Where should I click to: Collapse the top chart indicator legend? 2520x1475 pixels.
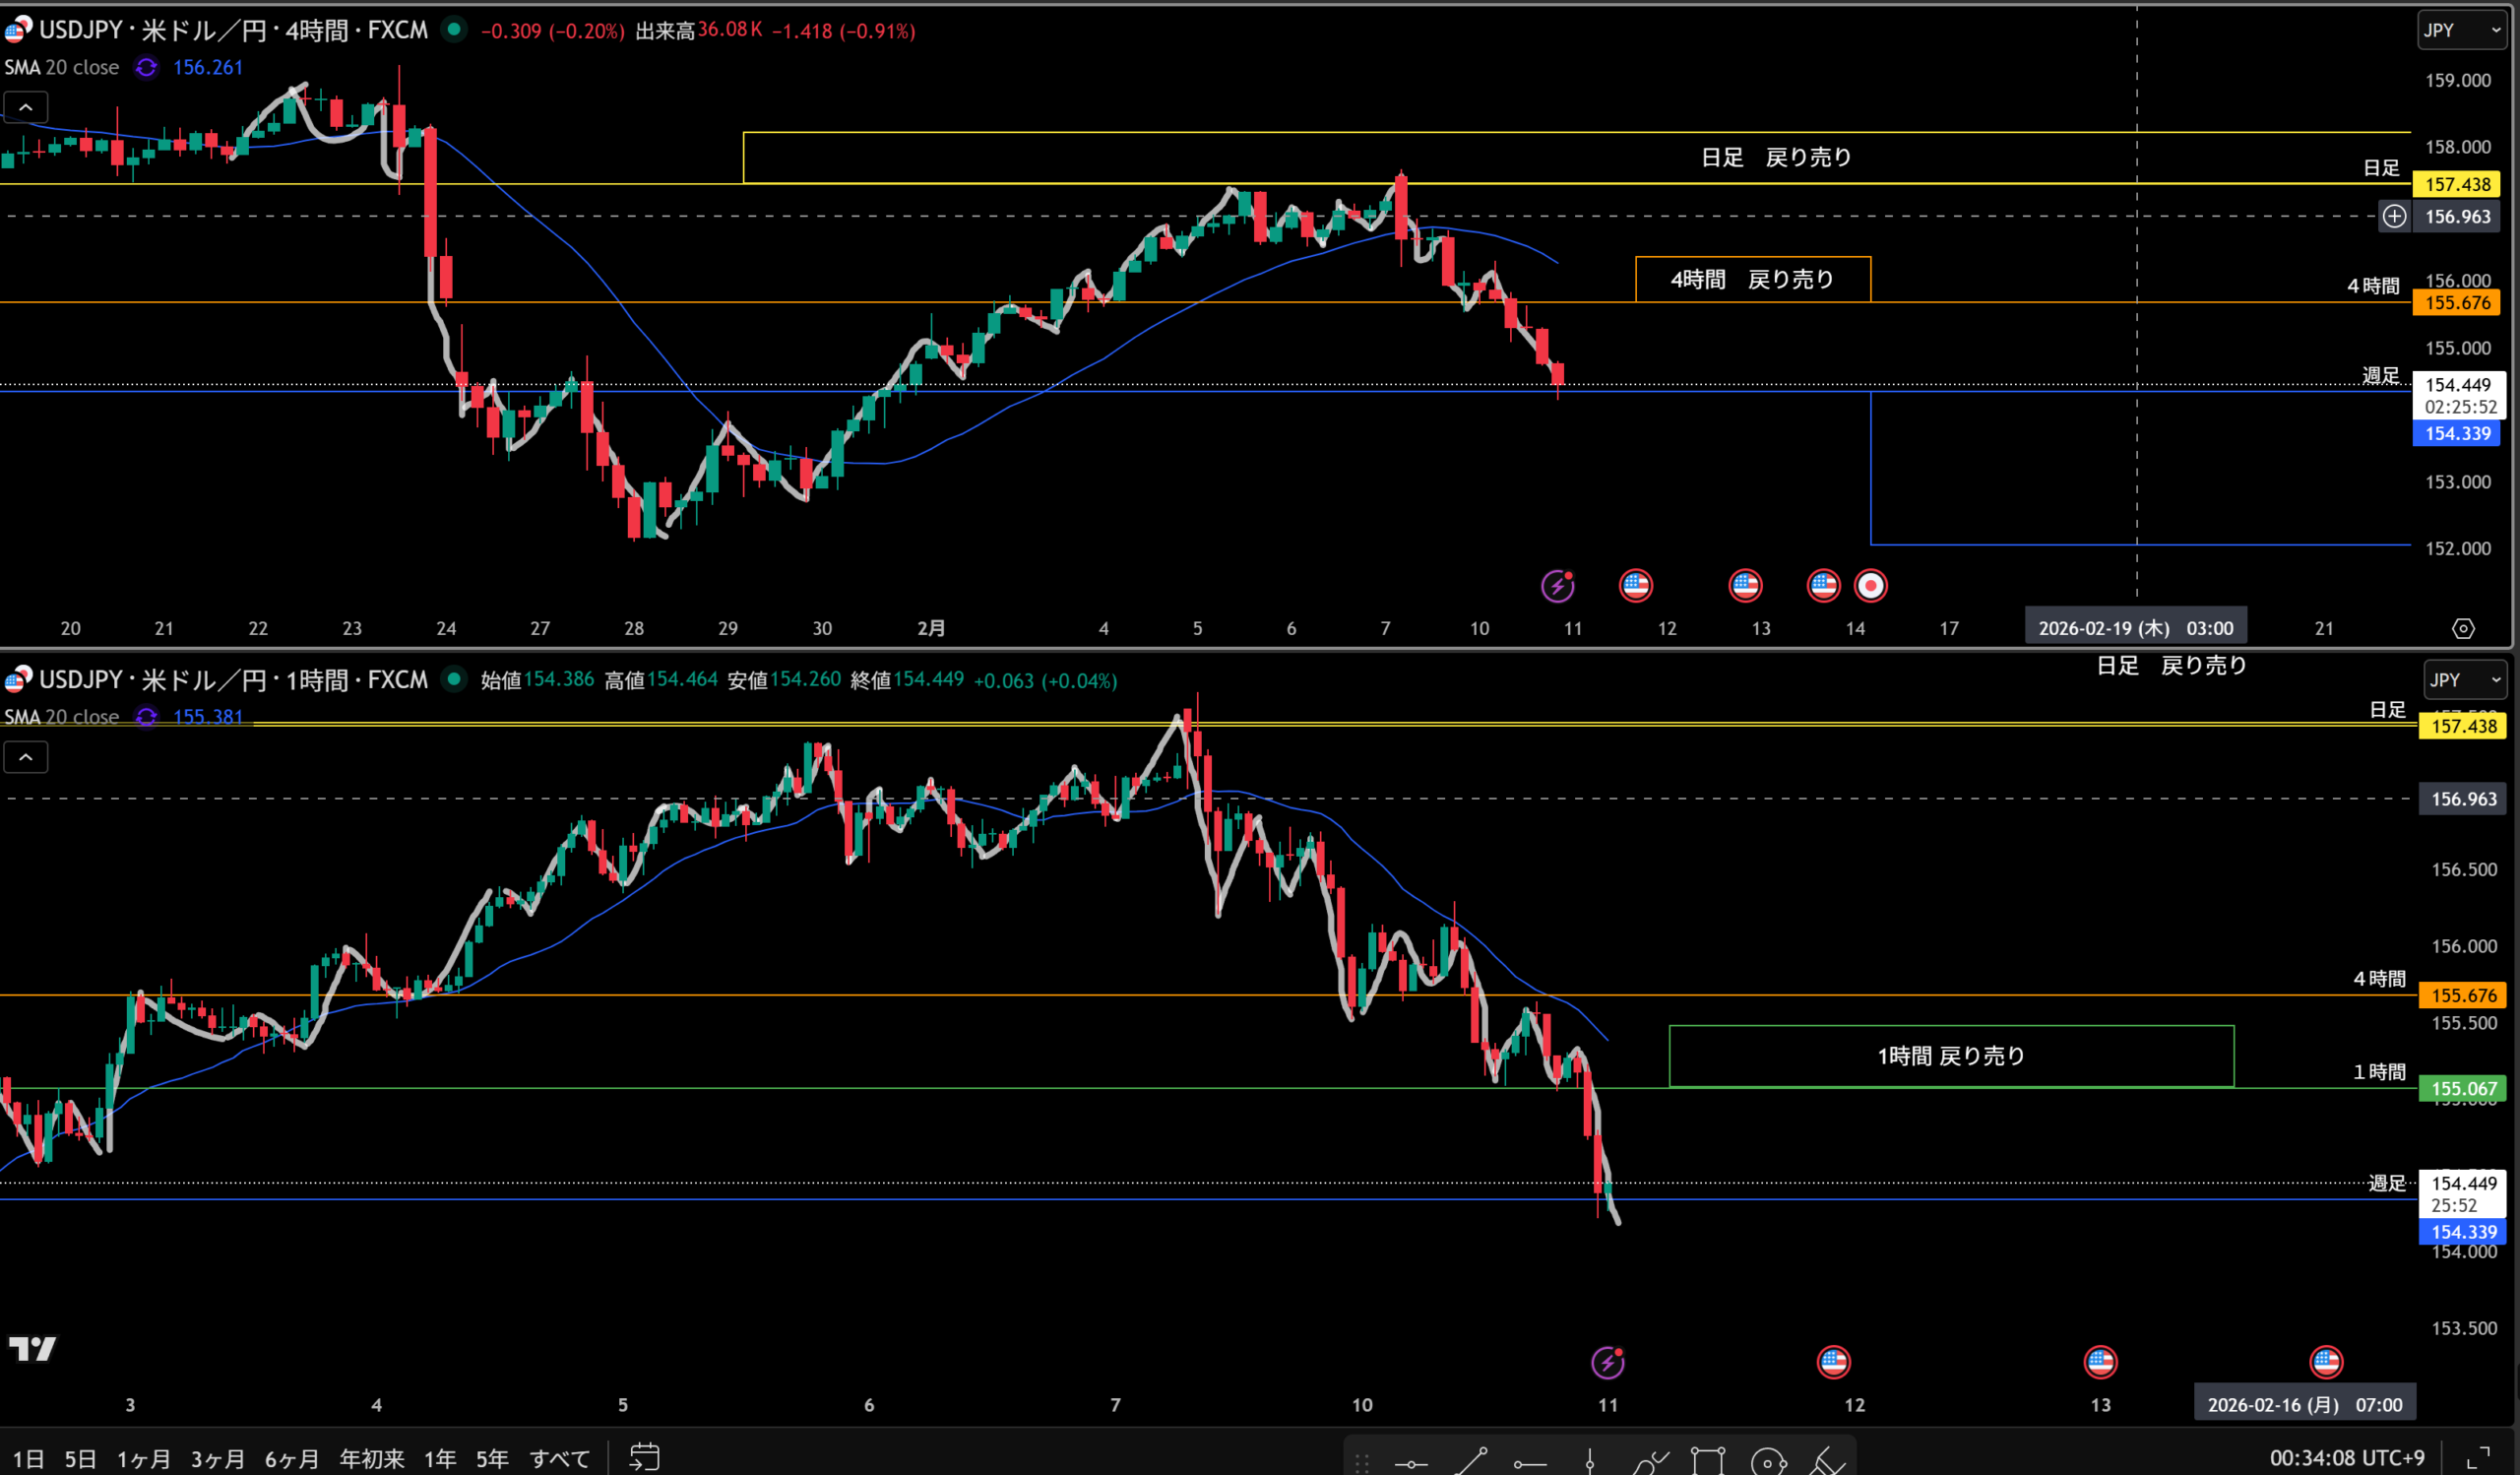(26, 107)
